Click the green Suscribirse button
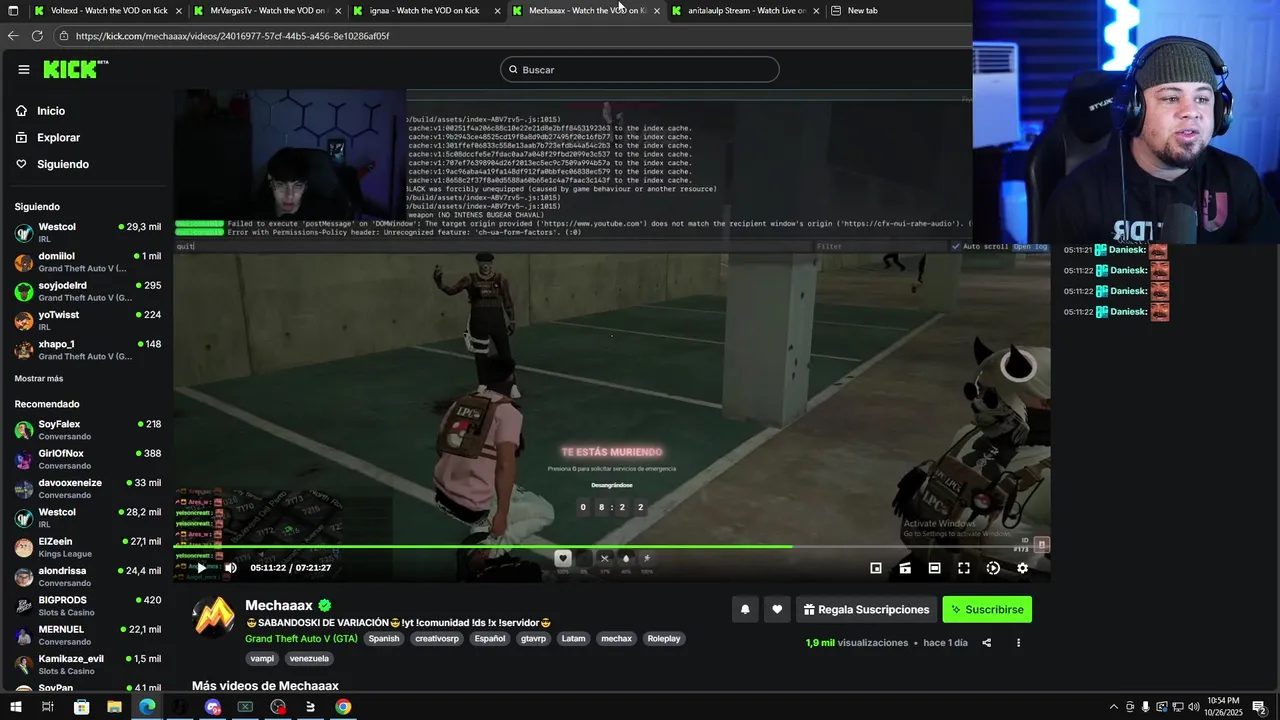 pyautogui.click(x=987, y=609)
